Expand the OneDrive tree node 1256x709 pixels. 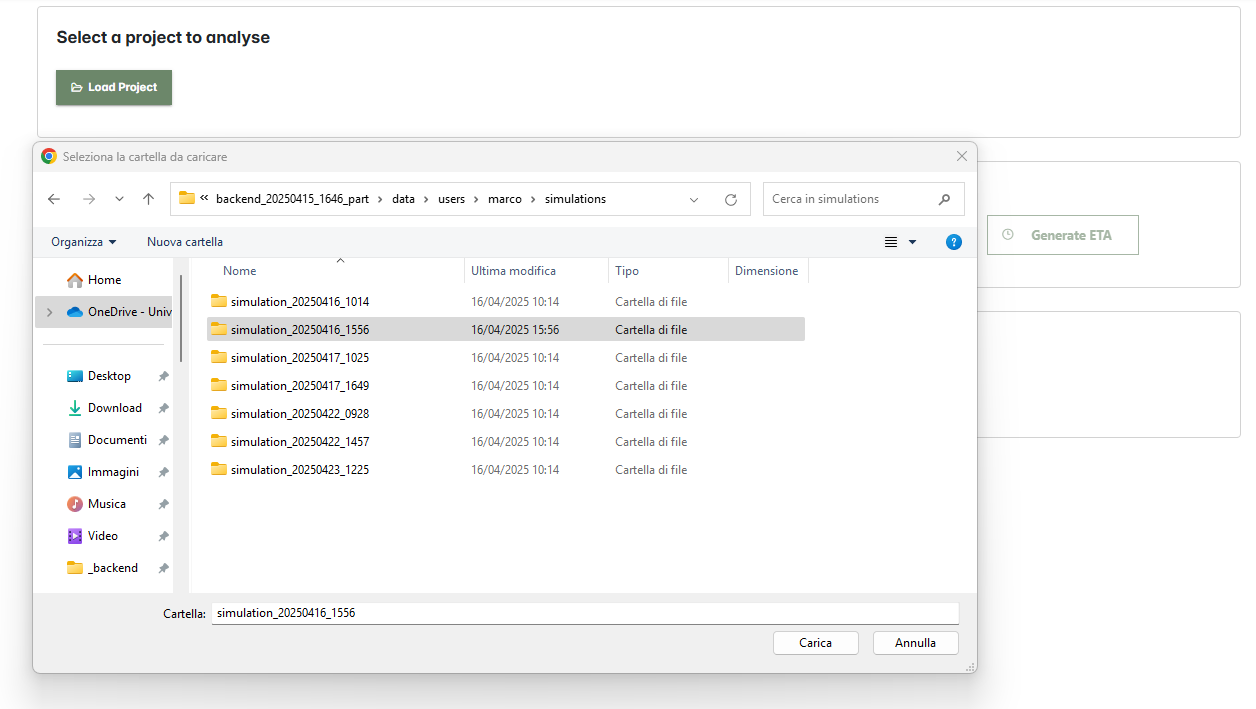49,312
